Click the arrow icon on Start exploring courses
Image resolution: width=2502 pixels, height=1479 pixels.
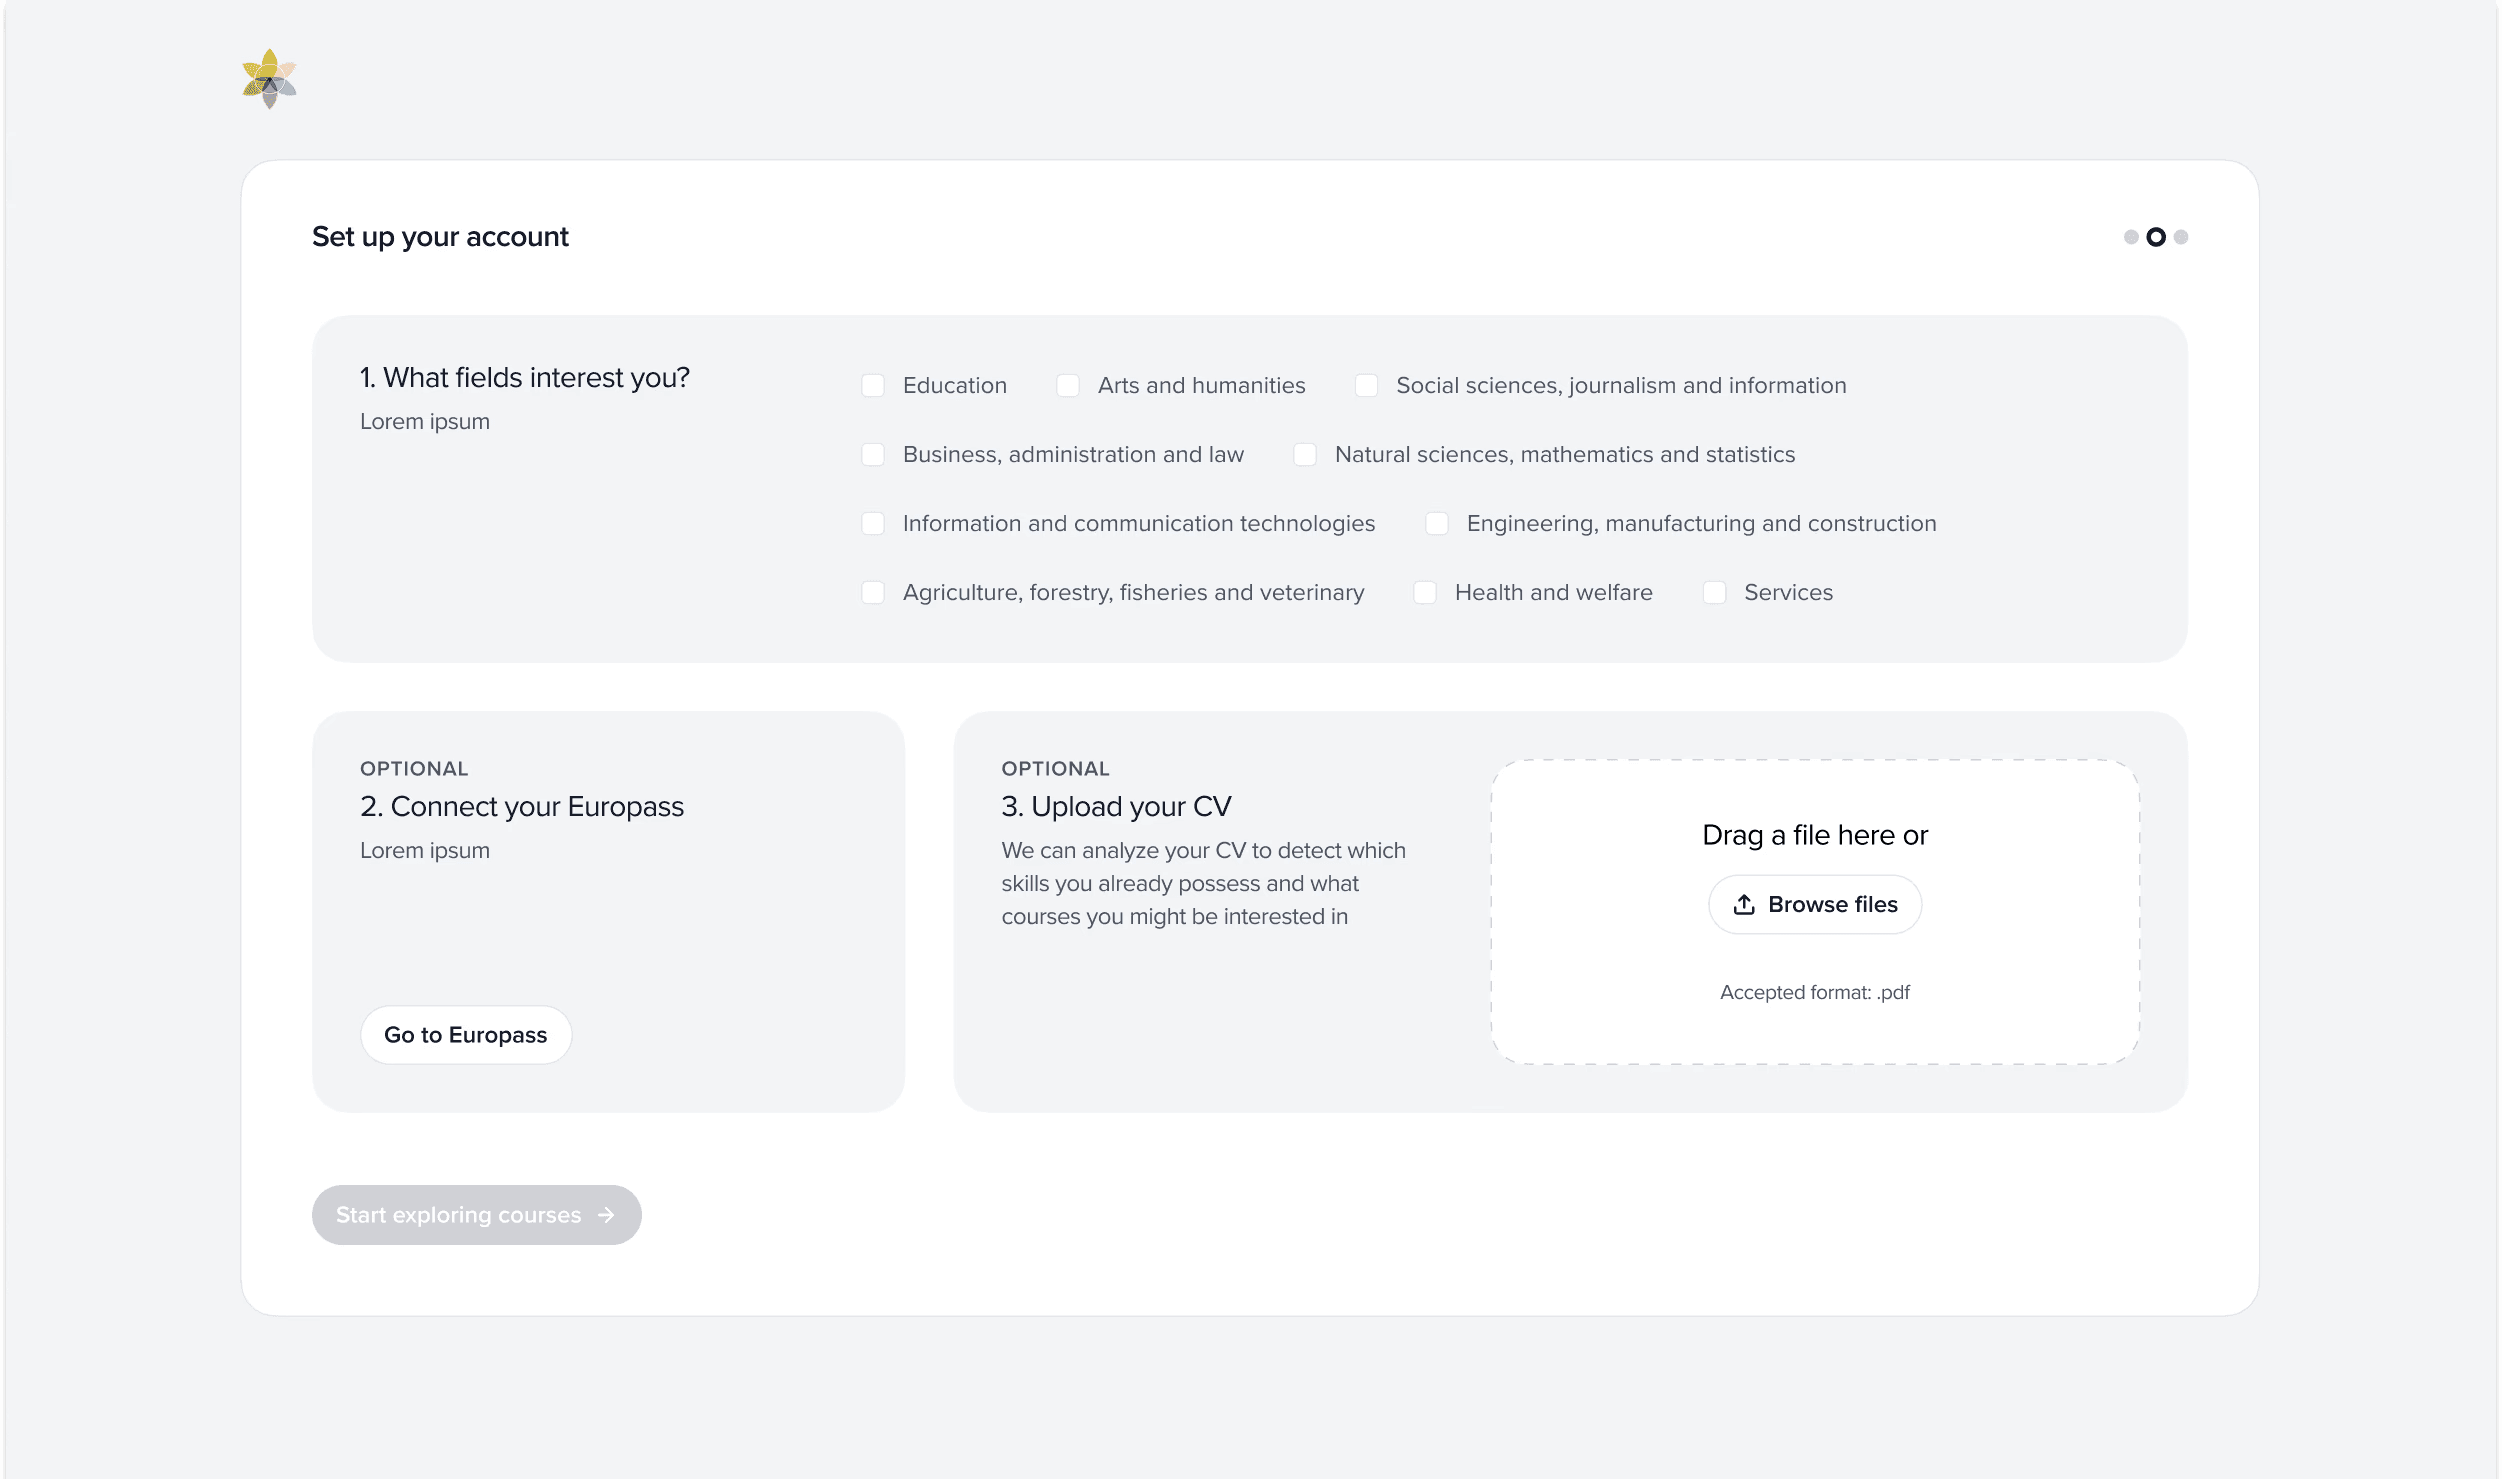pos(606,1214)
